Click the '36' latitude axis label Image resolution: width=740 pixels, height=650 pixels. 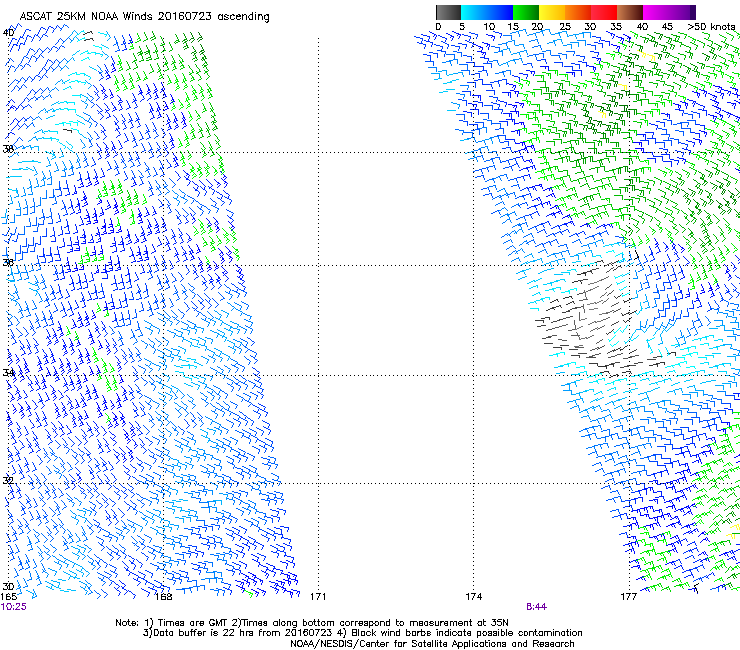[8, 262]
